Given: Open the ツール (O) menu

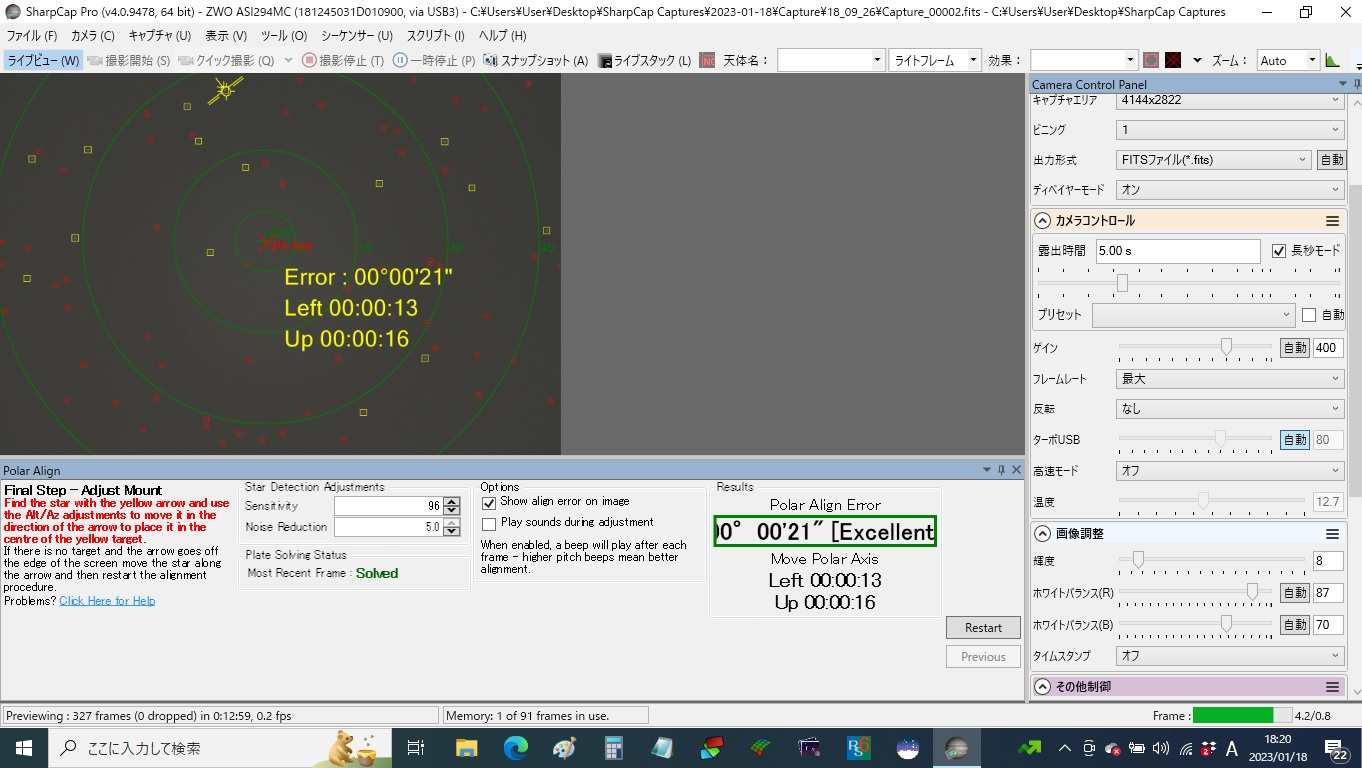Looking at the screenshot, I should point(283,35).
